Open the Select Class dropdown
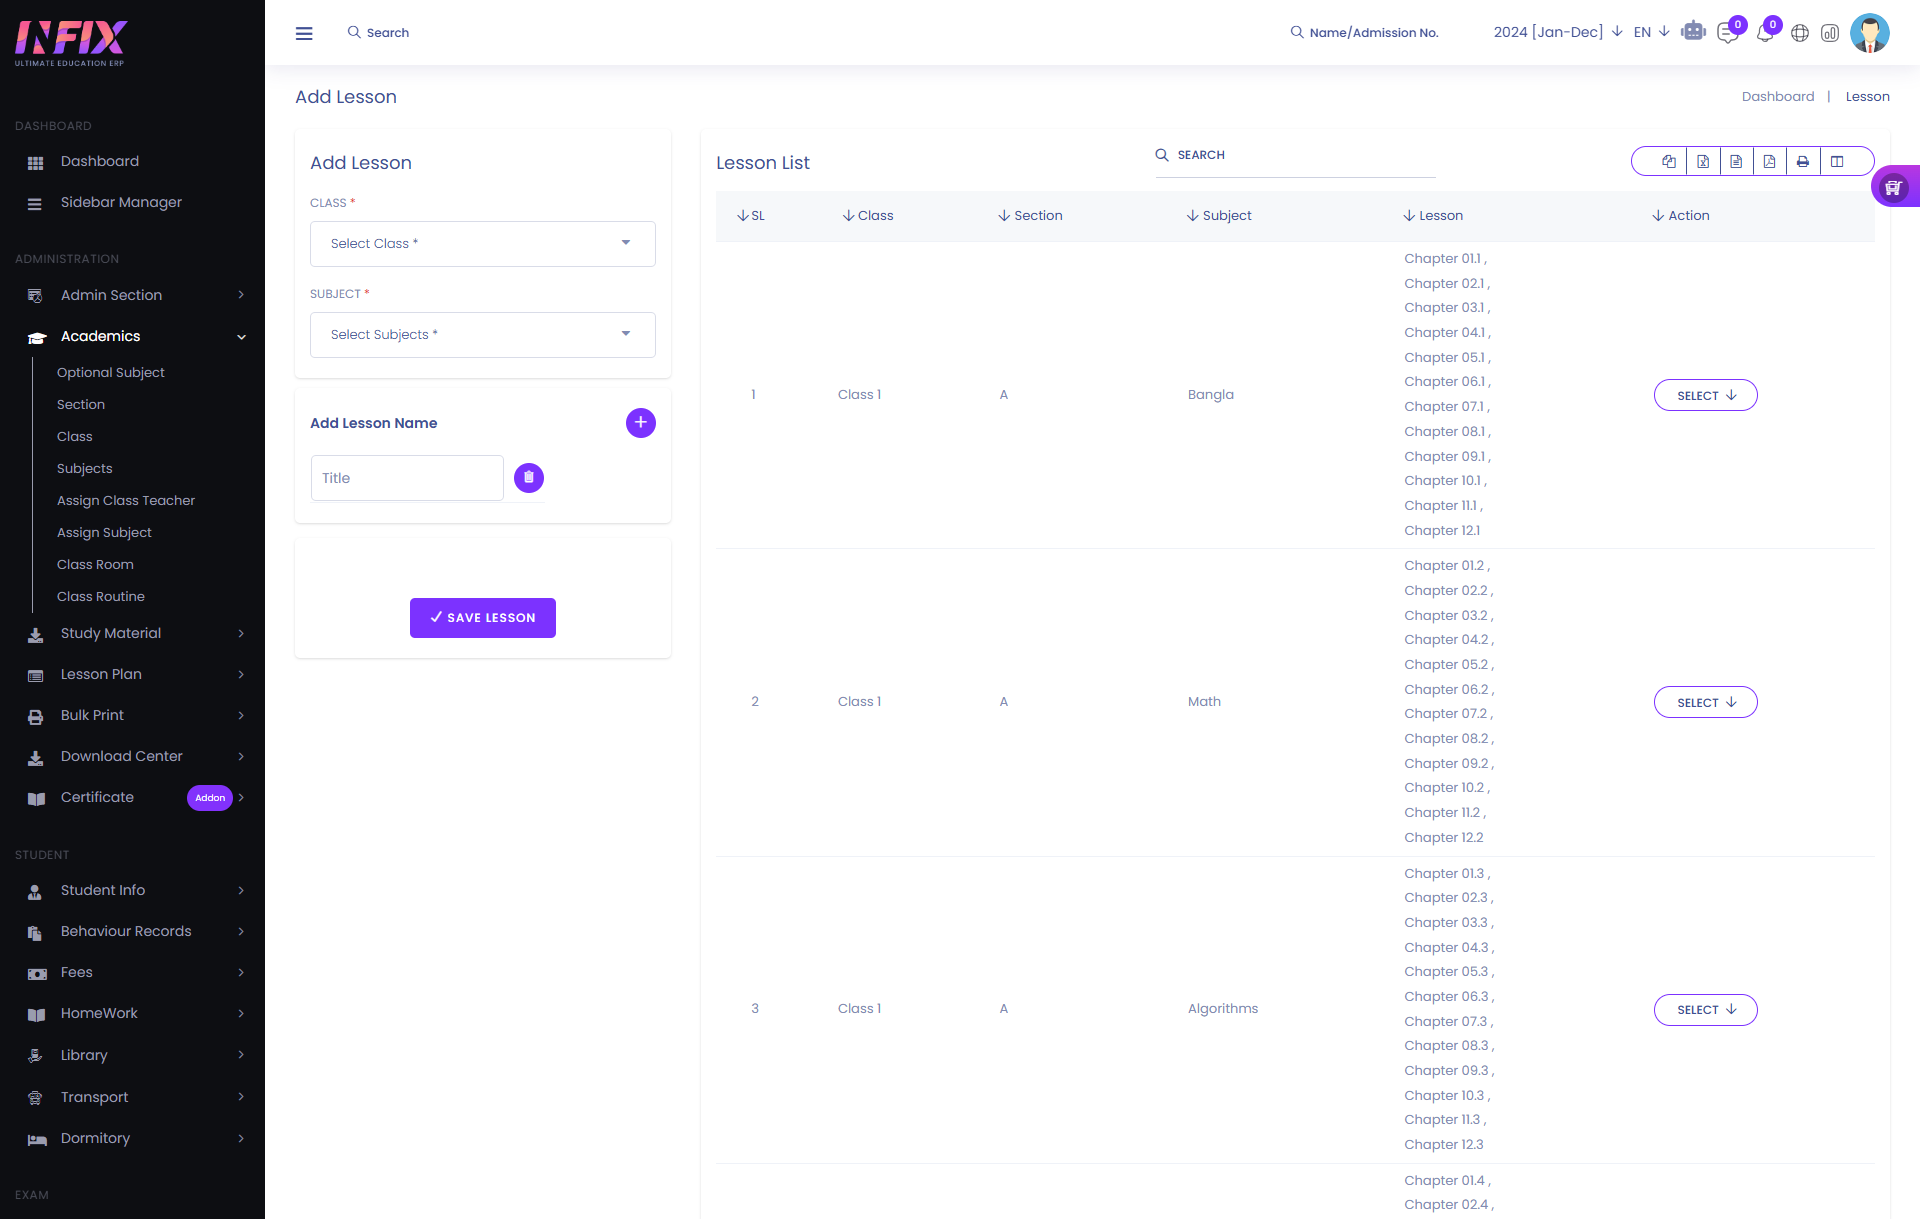Screen dimensions: 1920x1219 482,244
